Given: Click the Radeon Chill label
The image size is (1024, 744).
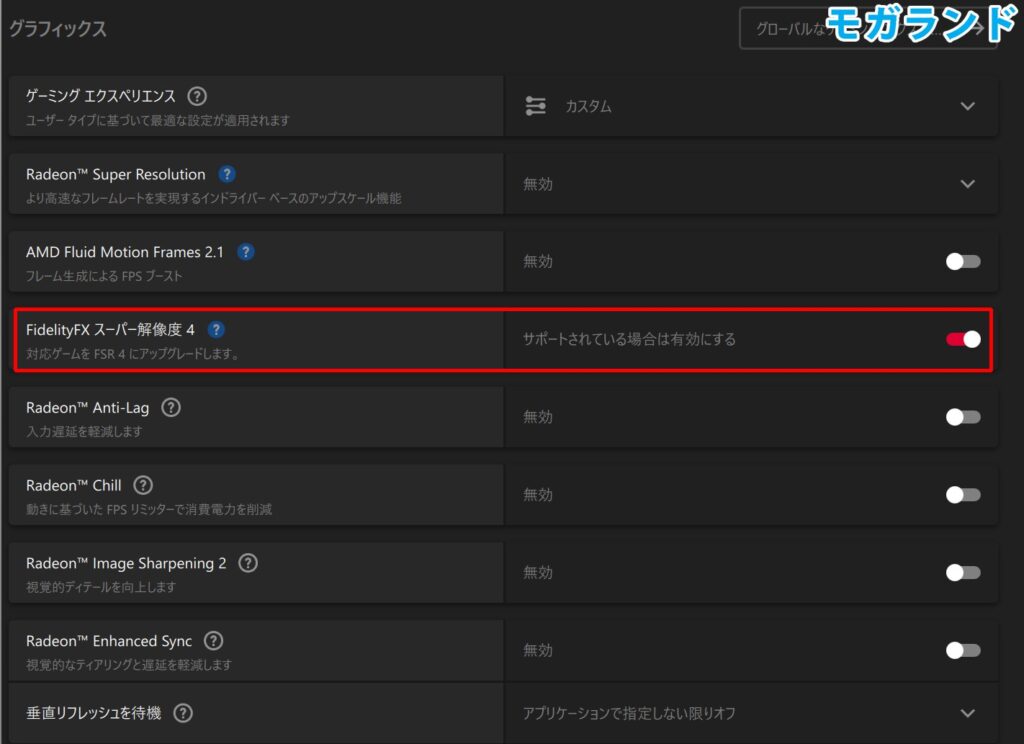Looking at the screenshot, I should [74, 485].
